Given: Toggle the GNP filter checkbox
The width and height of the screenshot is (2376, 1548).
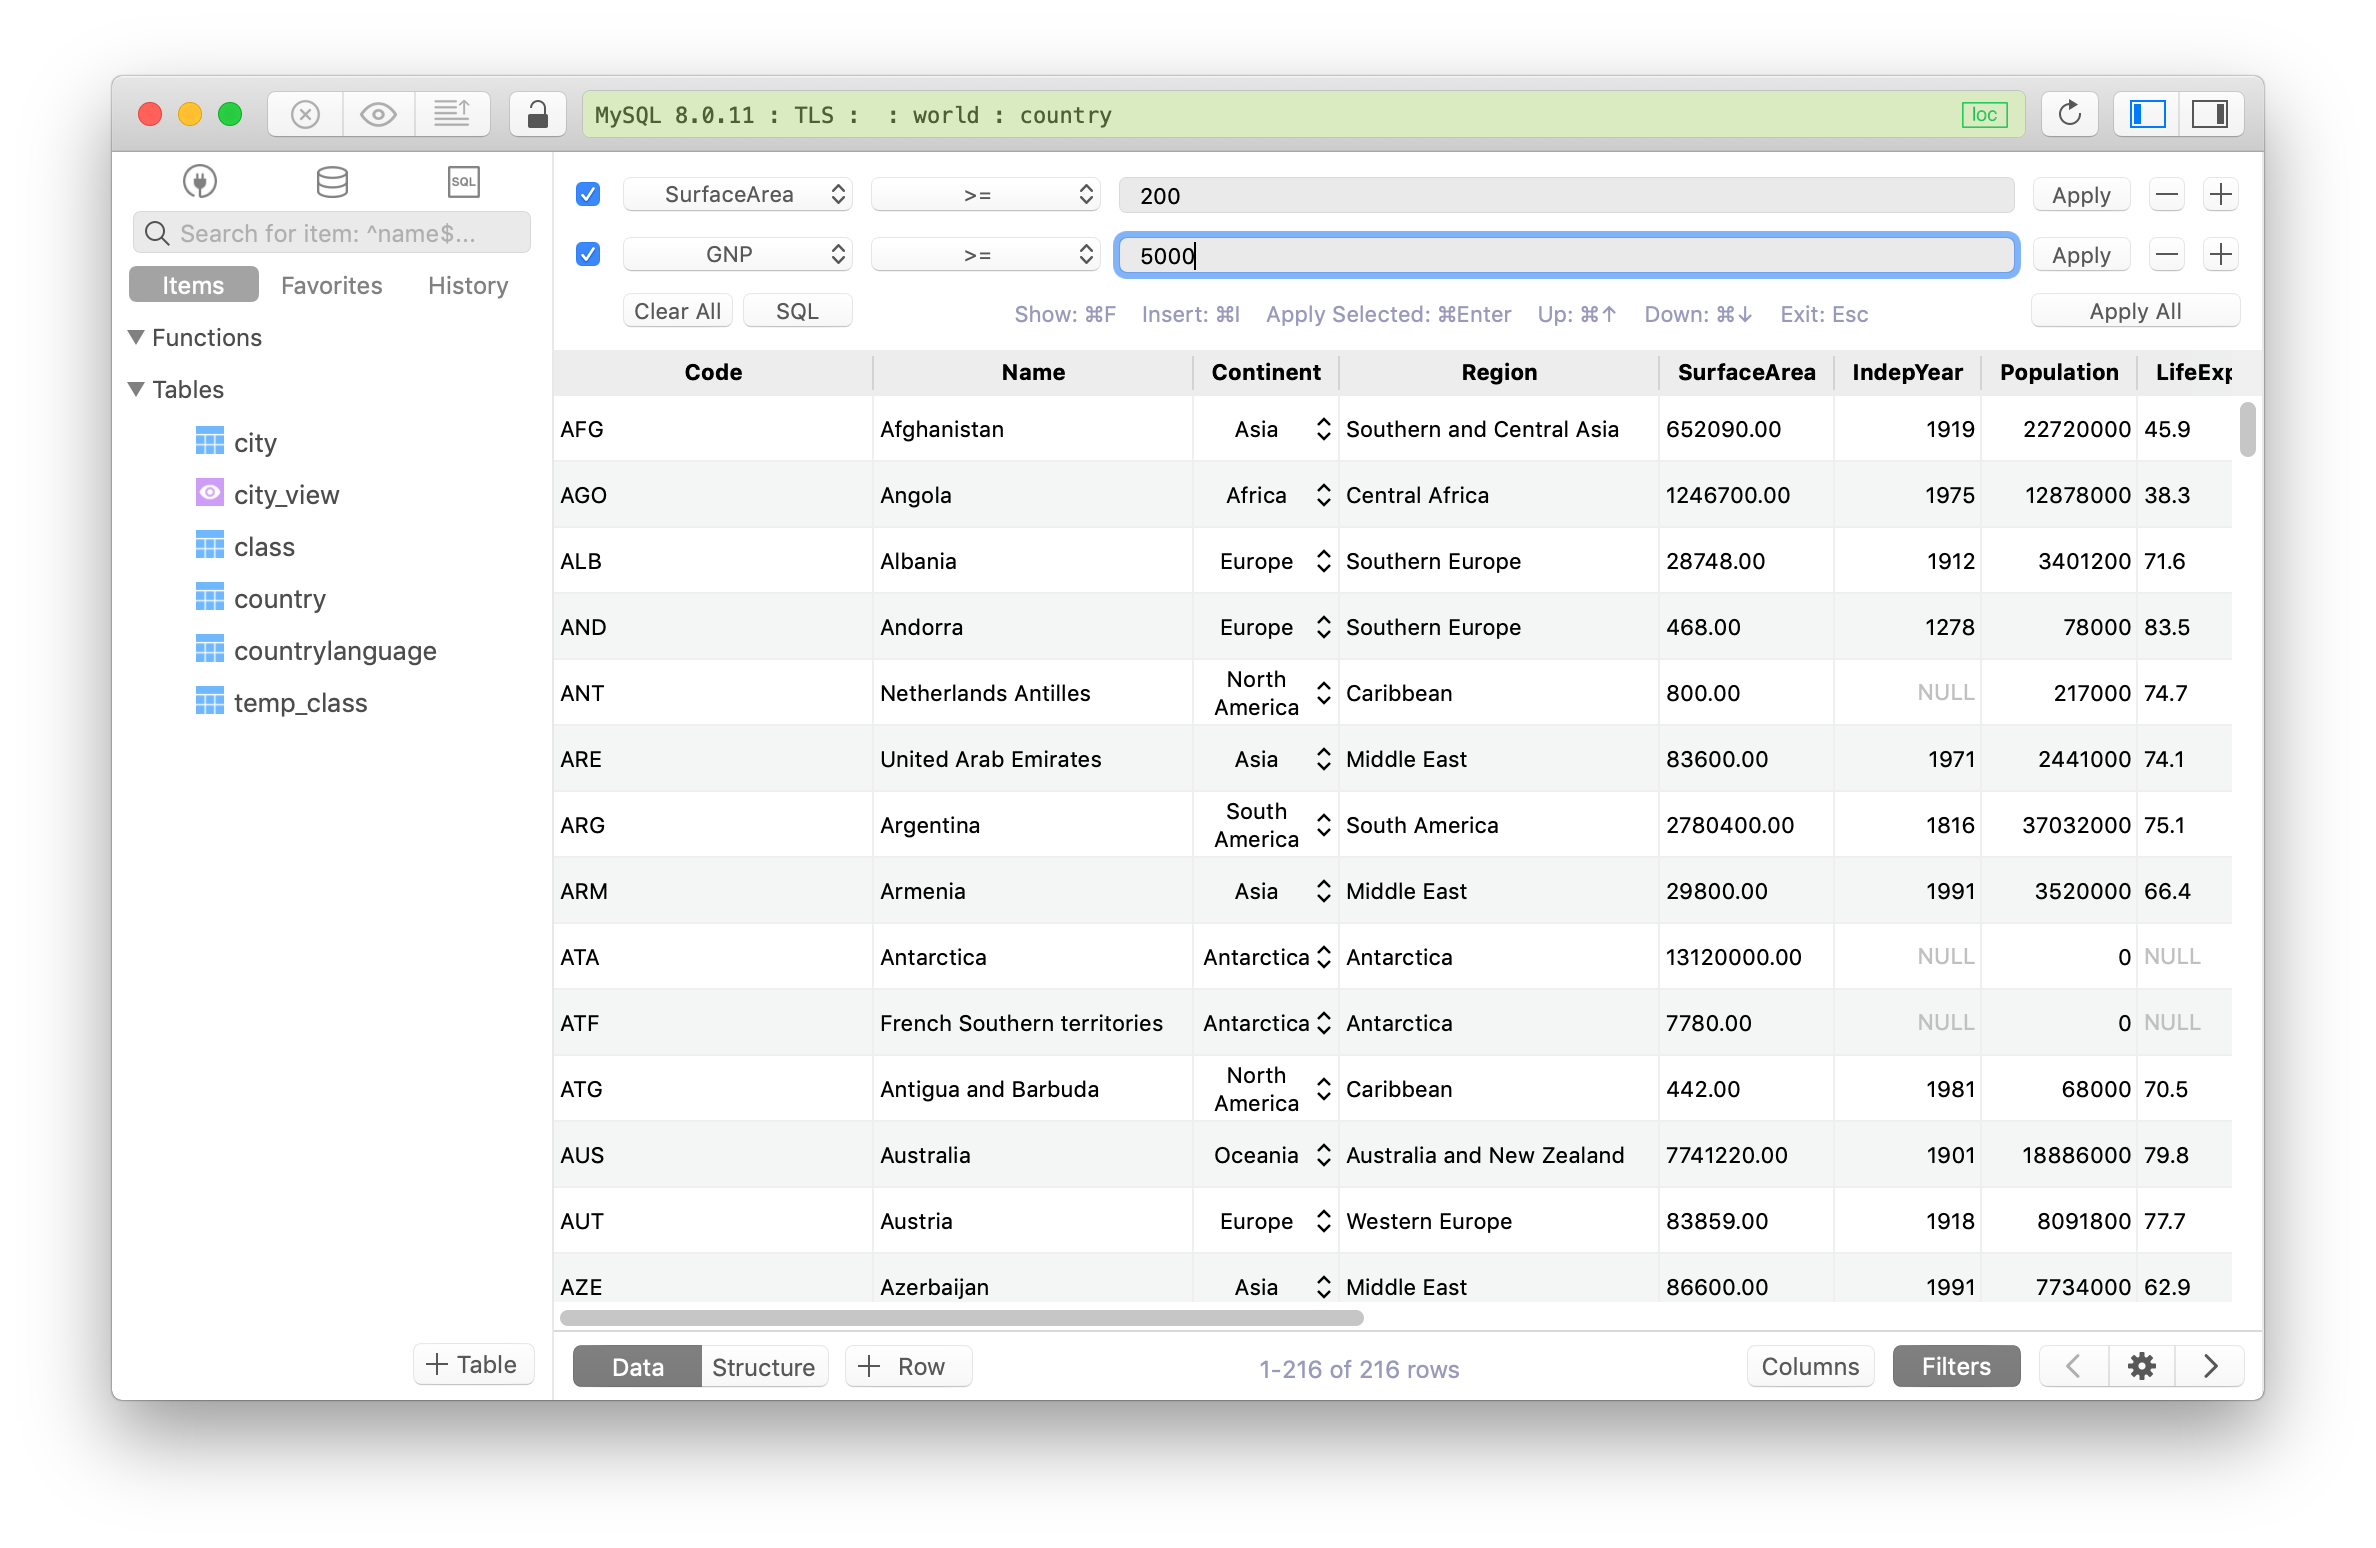Looking at the screenshot, I should click(x=587, y=255).
